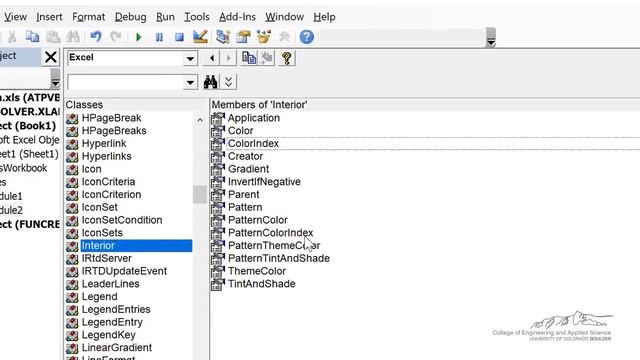Image resolution: width=640 pixels, height=360 pixels.
Task: Click the Search binoculars in Object Browser
Action: 211,82
